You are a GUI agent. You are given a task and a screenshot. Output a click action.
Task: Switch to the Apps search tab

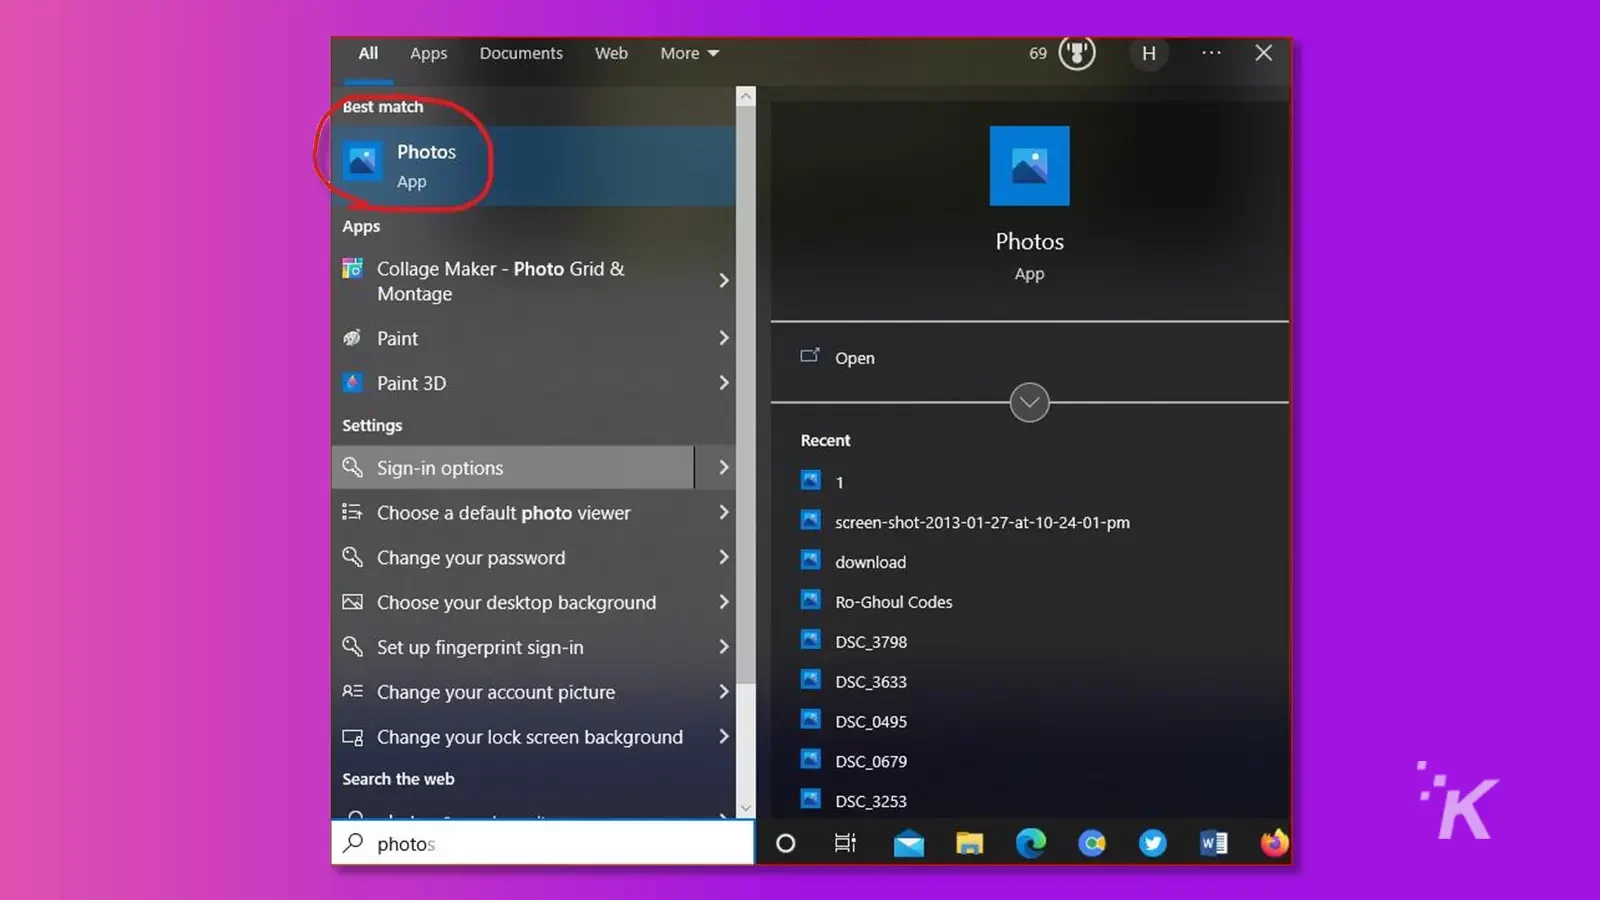tap(428, 53)
